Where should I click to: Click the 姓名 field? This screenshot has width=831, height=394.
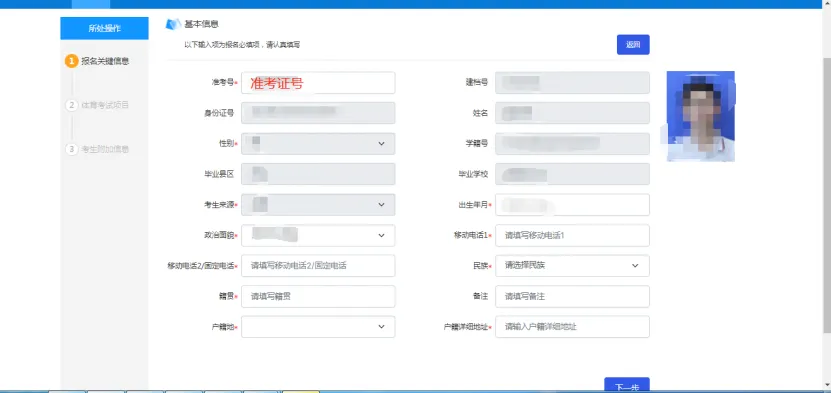(x=572, y=113)
